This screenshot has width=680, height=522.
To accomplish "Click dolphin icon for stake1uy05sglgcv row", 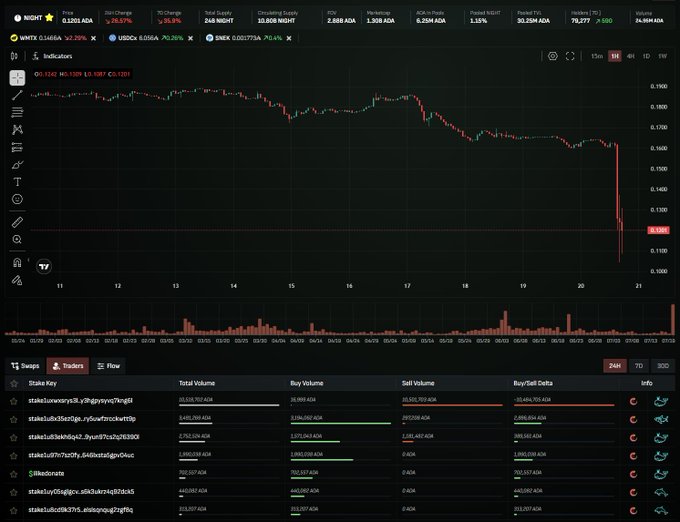I will point(661,492).
